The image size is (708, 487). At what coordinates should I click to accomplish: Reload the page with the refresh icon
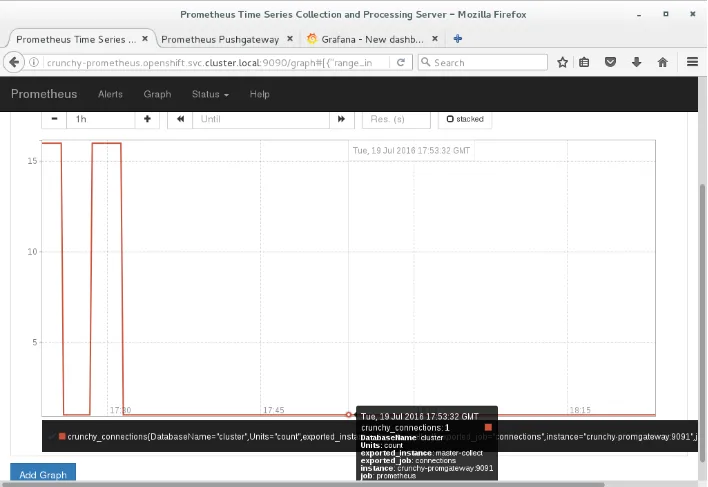coord(401,62)
